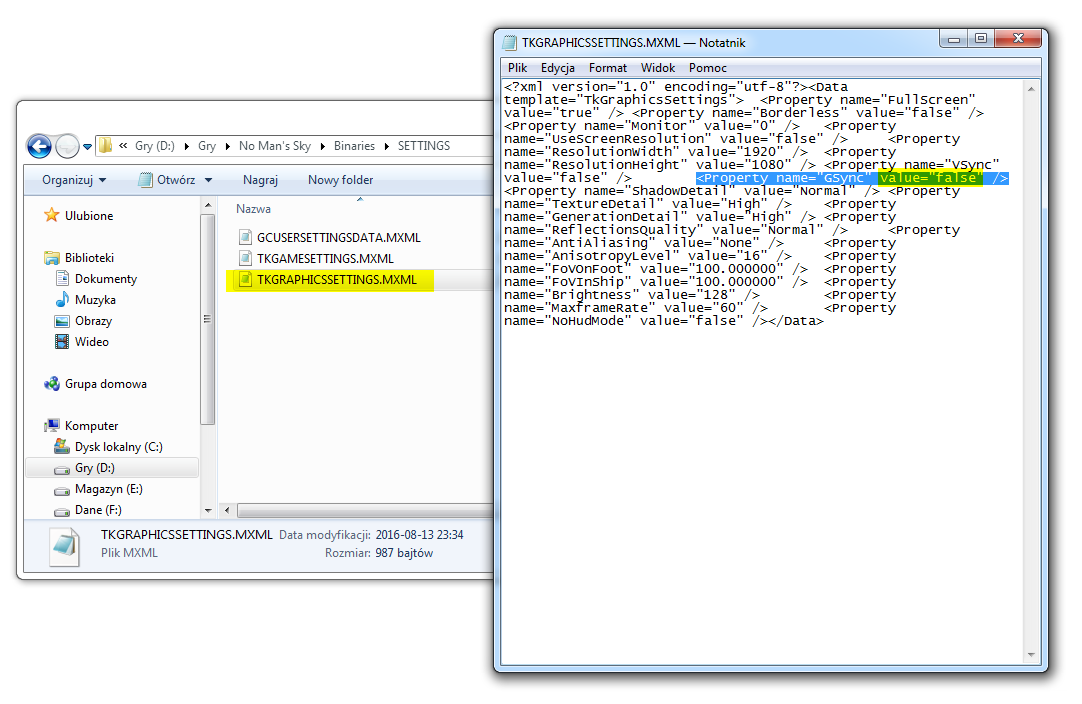This screenshot has width=1082, height=704.
Task: Open the recent locations dropdown arrow in Explorer
Action: click(88, 147)
